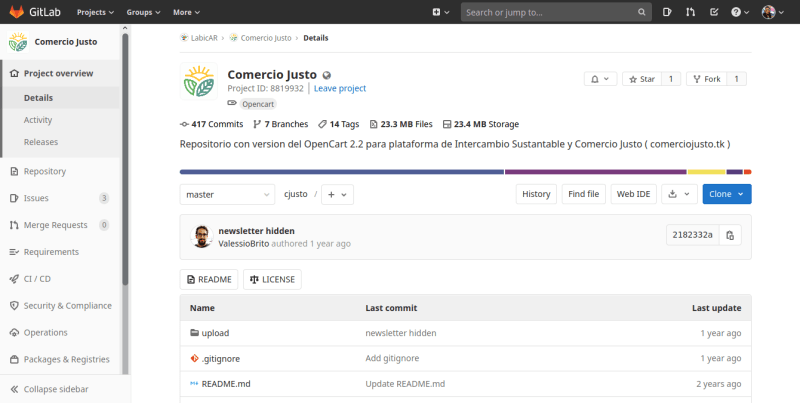Focus the Search or jump to field
800x403 pixels.
[x=556, y=12]
